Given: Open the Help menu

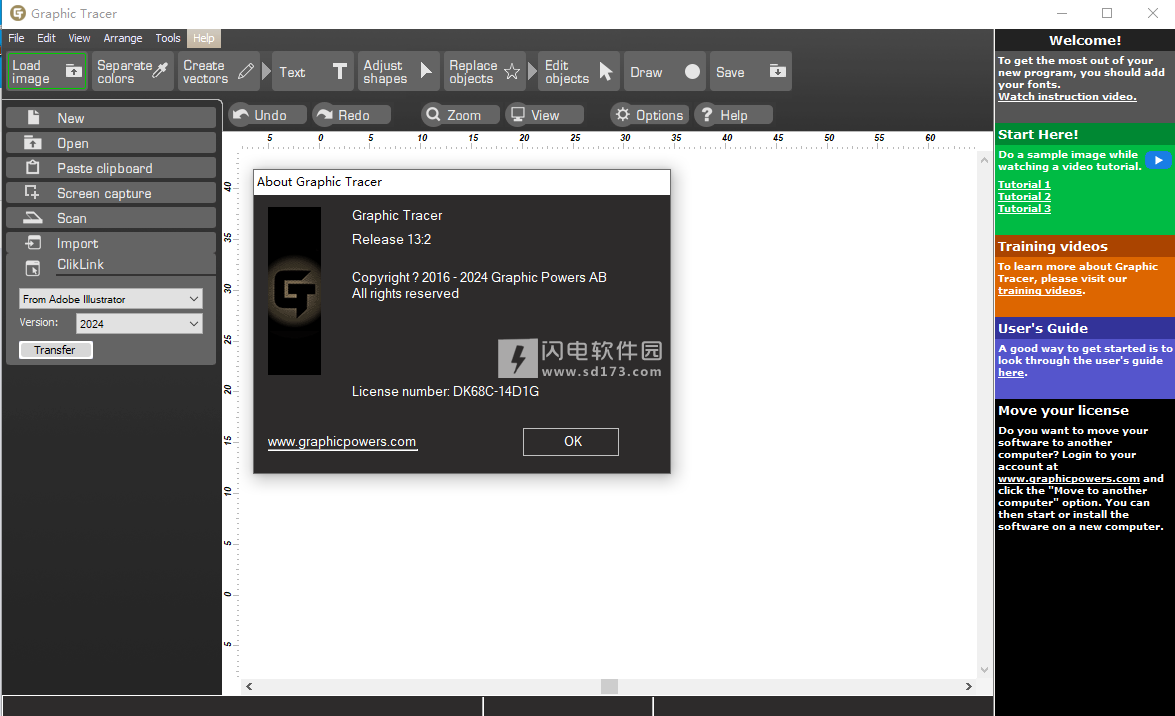Looking at the screenshot, I should pyautogui.click(x=203, y=38).
